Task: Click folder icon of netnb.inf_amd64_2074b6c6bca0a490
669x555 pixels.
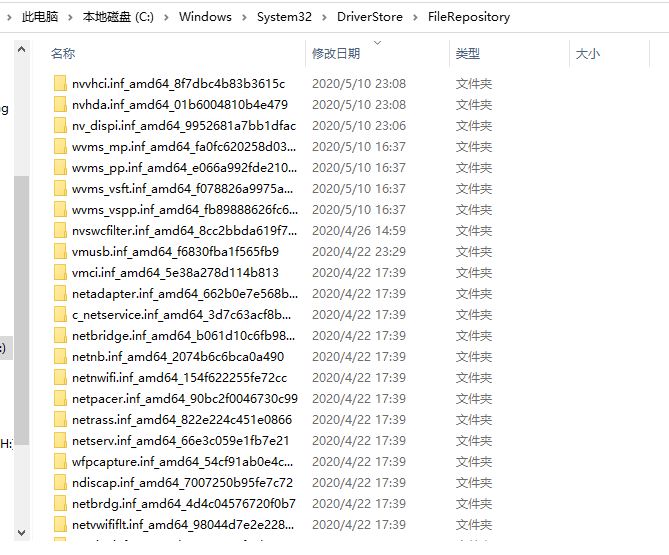Action: [60, 356]
